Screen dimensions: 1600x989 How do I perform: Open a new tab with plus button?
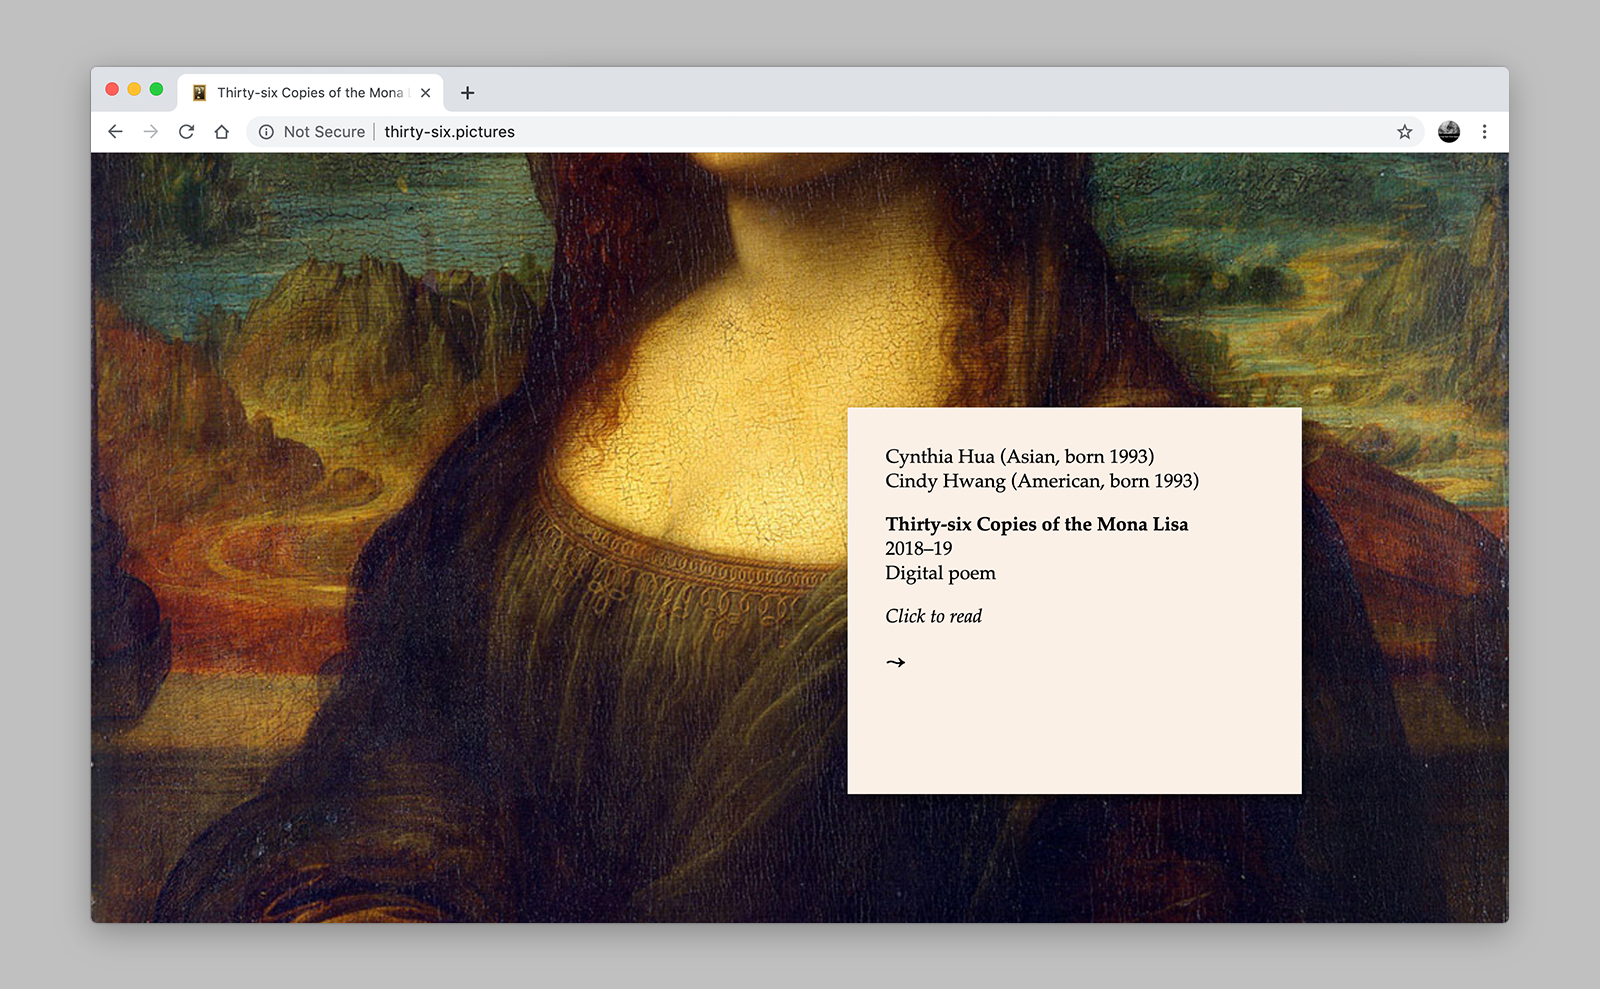point(467,93)
